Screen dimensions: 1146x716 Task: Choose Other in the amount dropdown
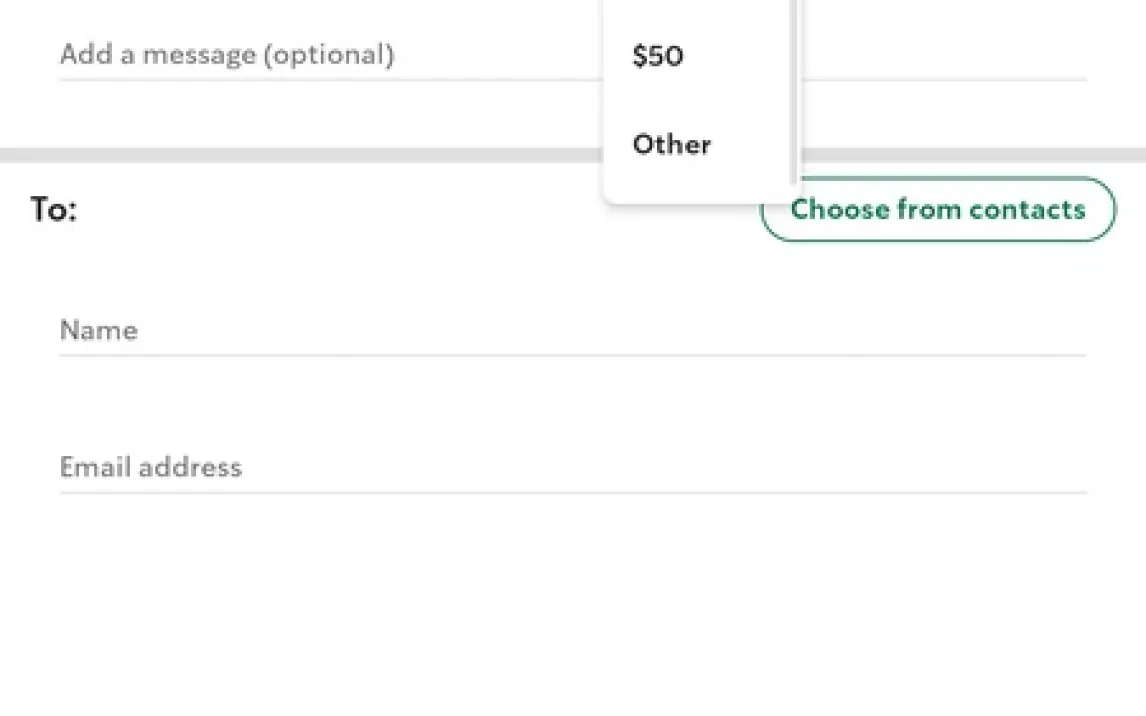(671, 144)
